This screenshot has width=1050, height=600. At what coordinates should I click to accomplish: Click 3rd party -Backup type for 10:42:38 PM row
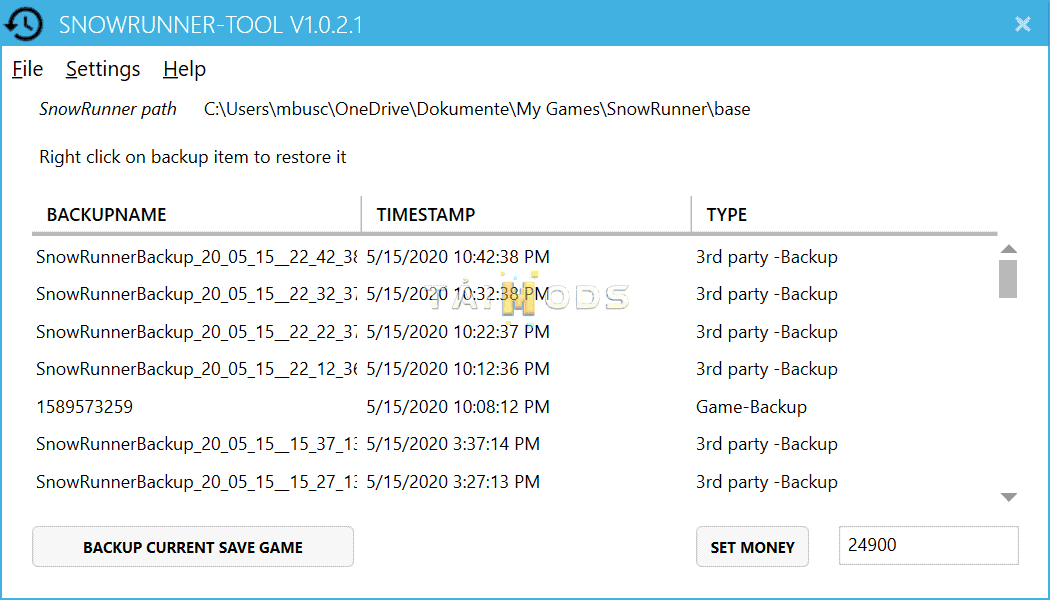pos(767,257)
